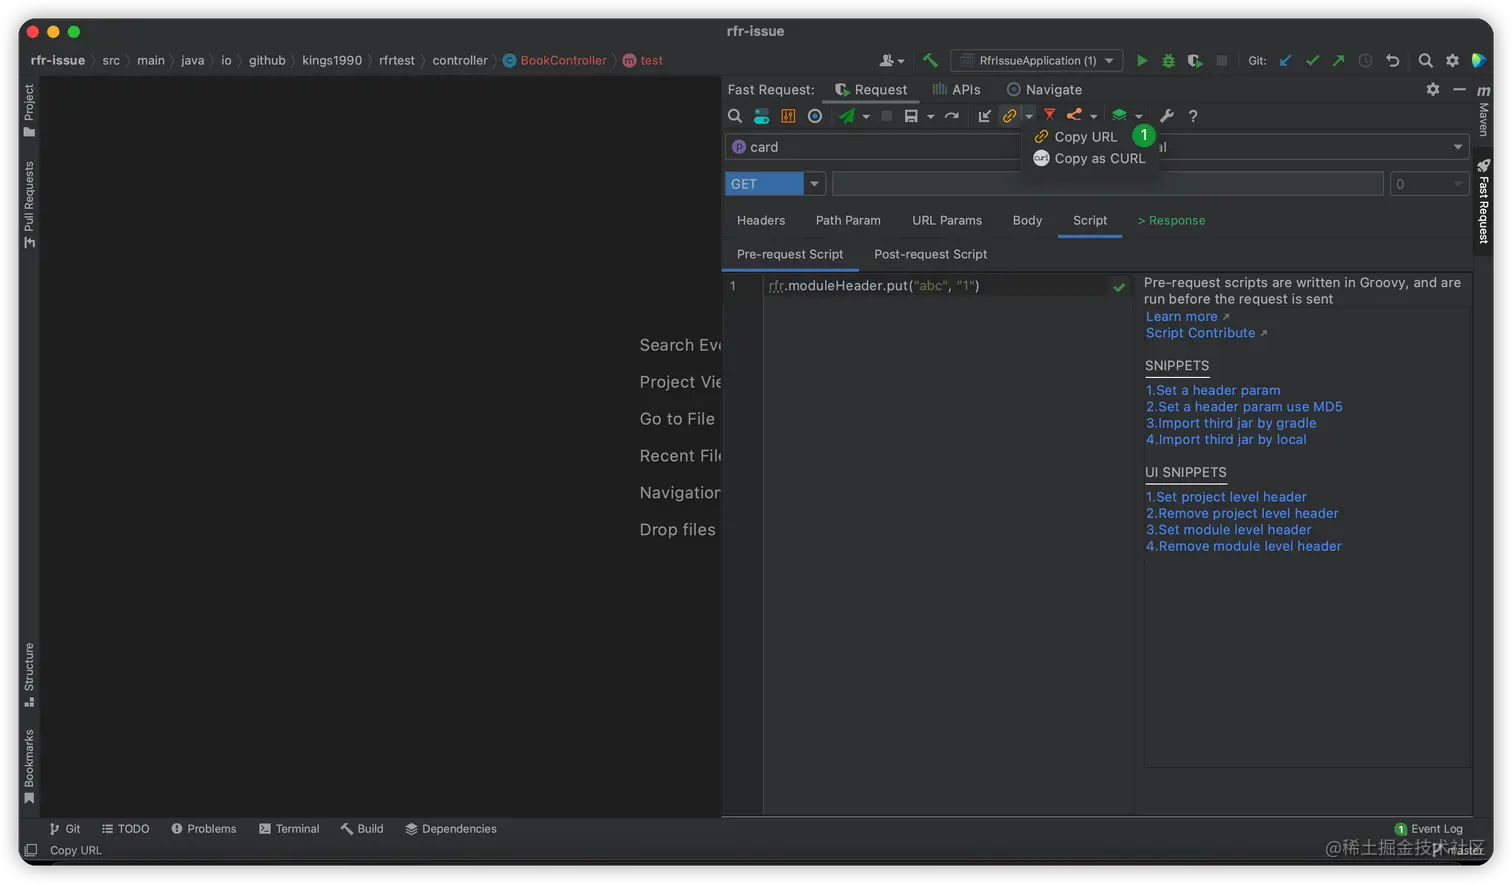Select Copy as CURL from the popup menu

pos(1099,159)
